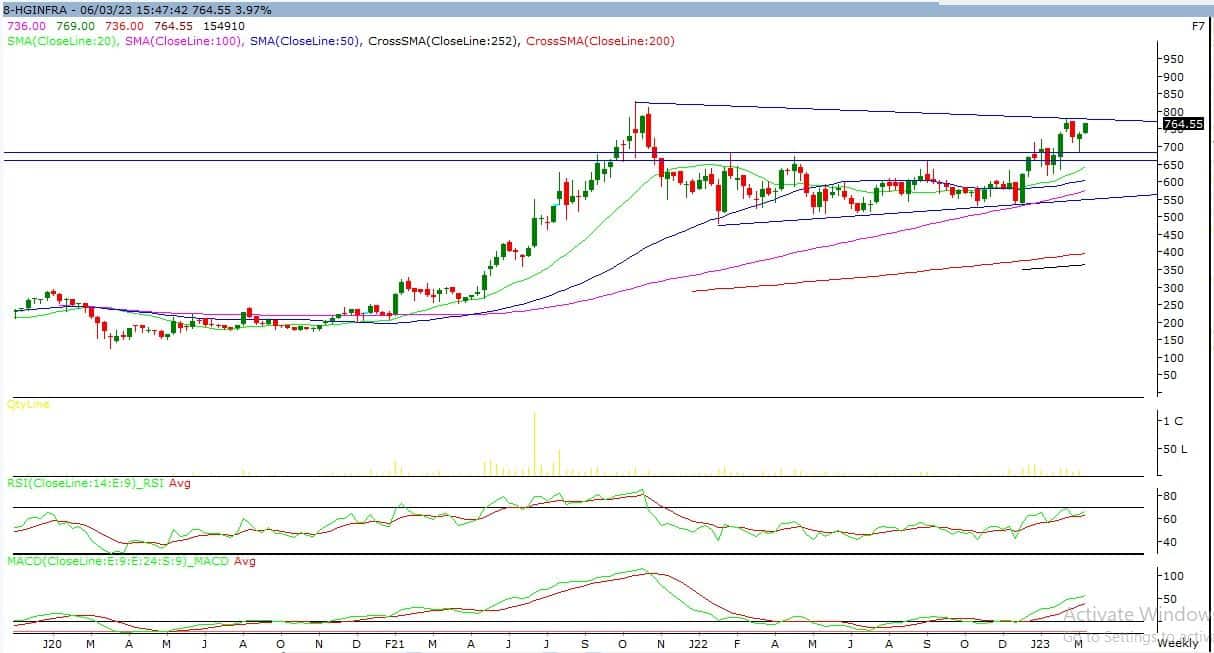Click the tallest yellow volume bar

[535, 442]
